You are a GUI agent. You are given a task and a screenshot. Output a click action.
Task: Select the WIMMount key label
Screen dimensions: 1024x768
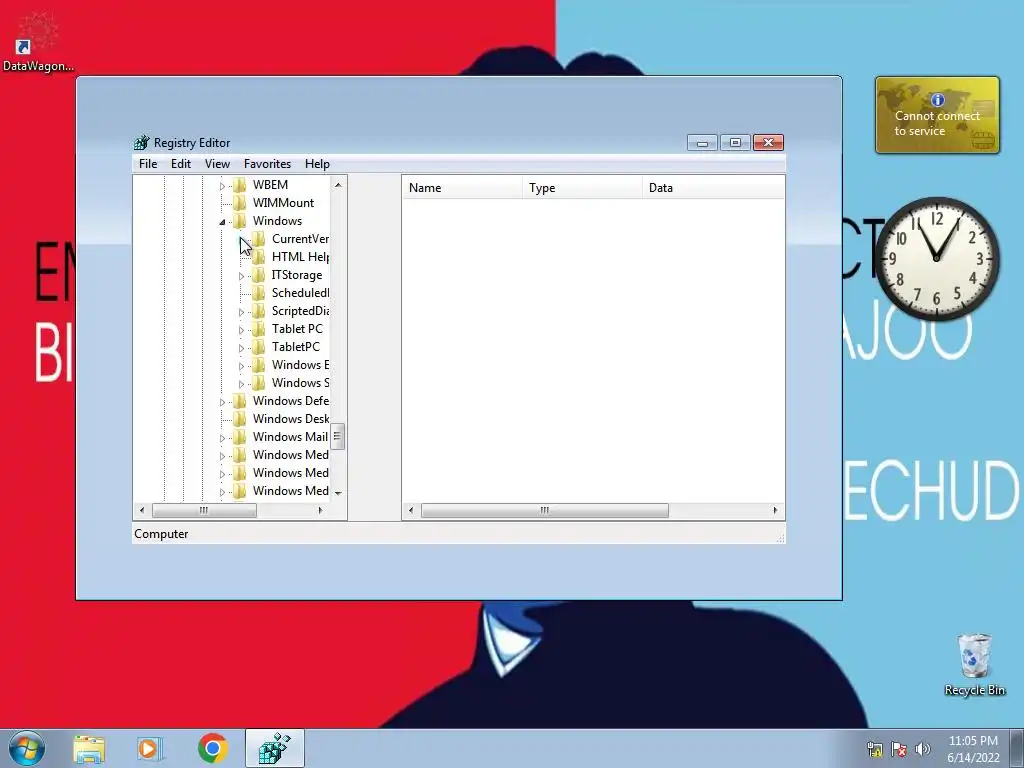[283, 203]
